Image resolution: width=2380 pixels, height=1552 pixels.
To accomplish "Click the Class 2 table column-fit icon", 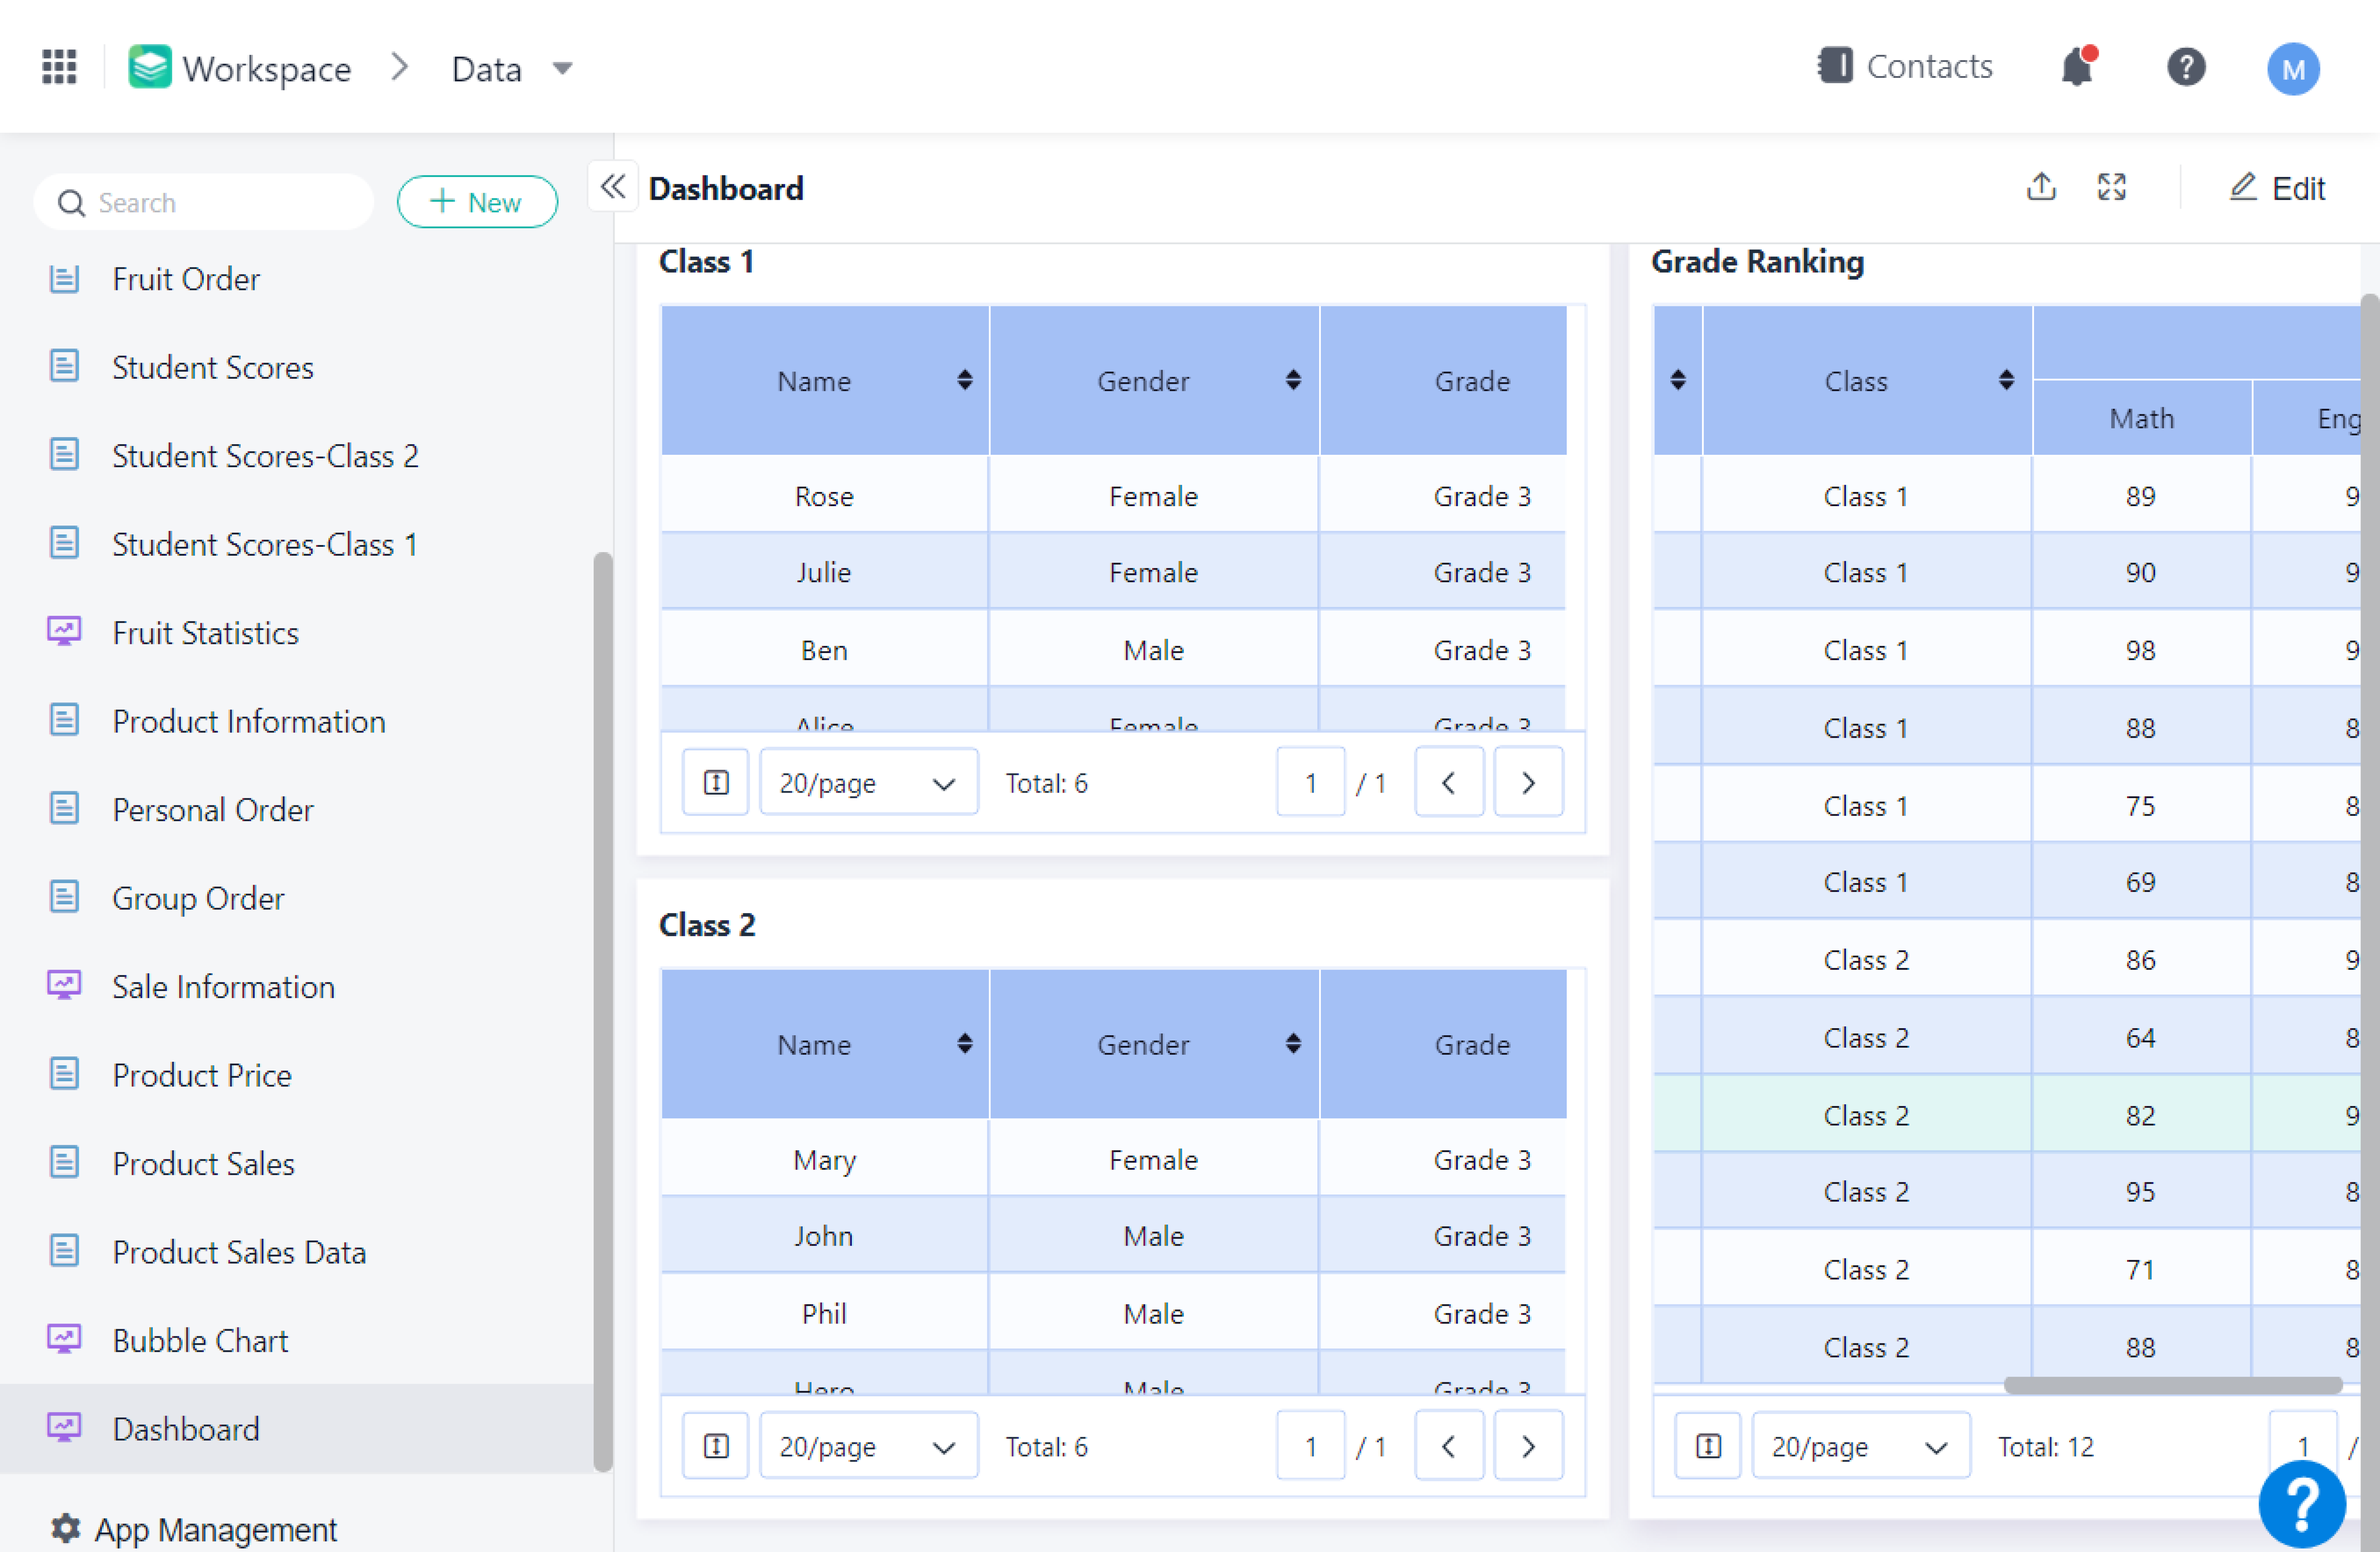I will (x=716, y=1446).
